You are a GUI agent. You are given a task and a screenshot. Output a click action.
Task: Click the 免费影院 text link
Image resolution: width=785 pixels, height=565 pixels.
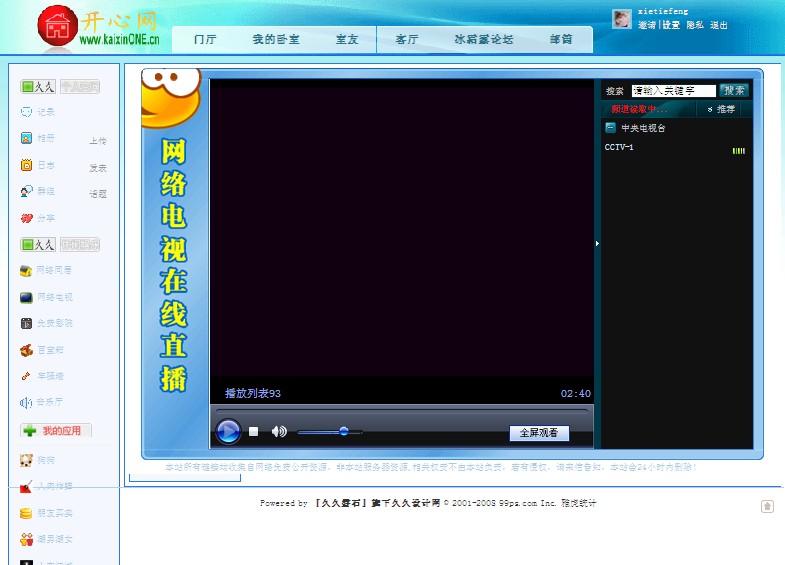55,323
